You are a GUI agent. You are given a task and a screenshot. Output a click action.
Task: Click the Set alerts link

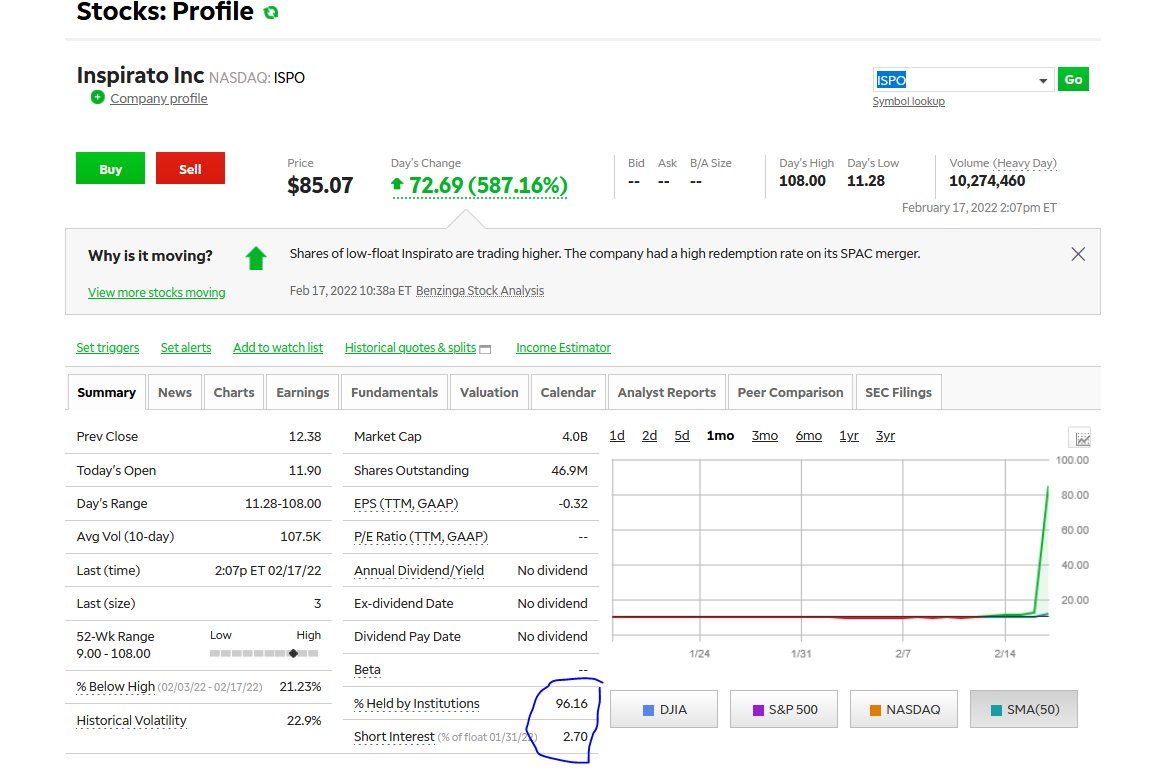click(186, 348)
